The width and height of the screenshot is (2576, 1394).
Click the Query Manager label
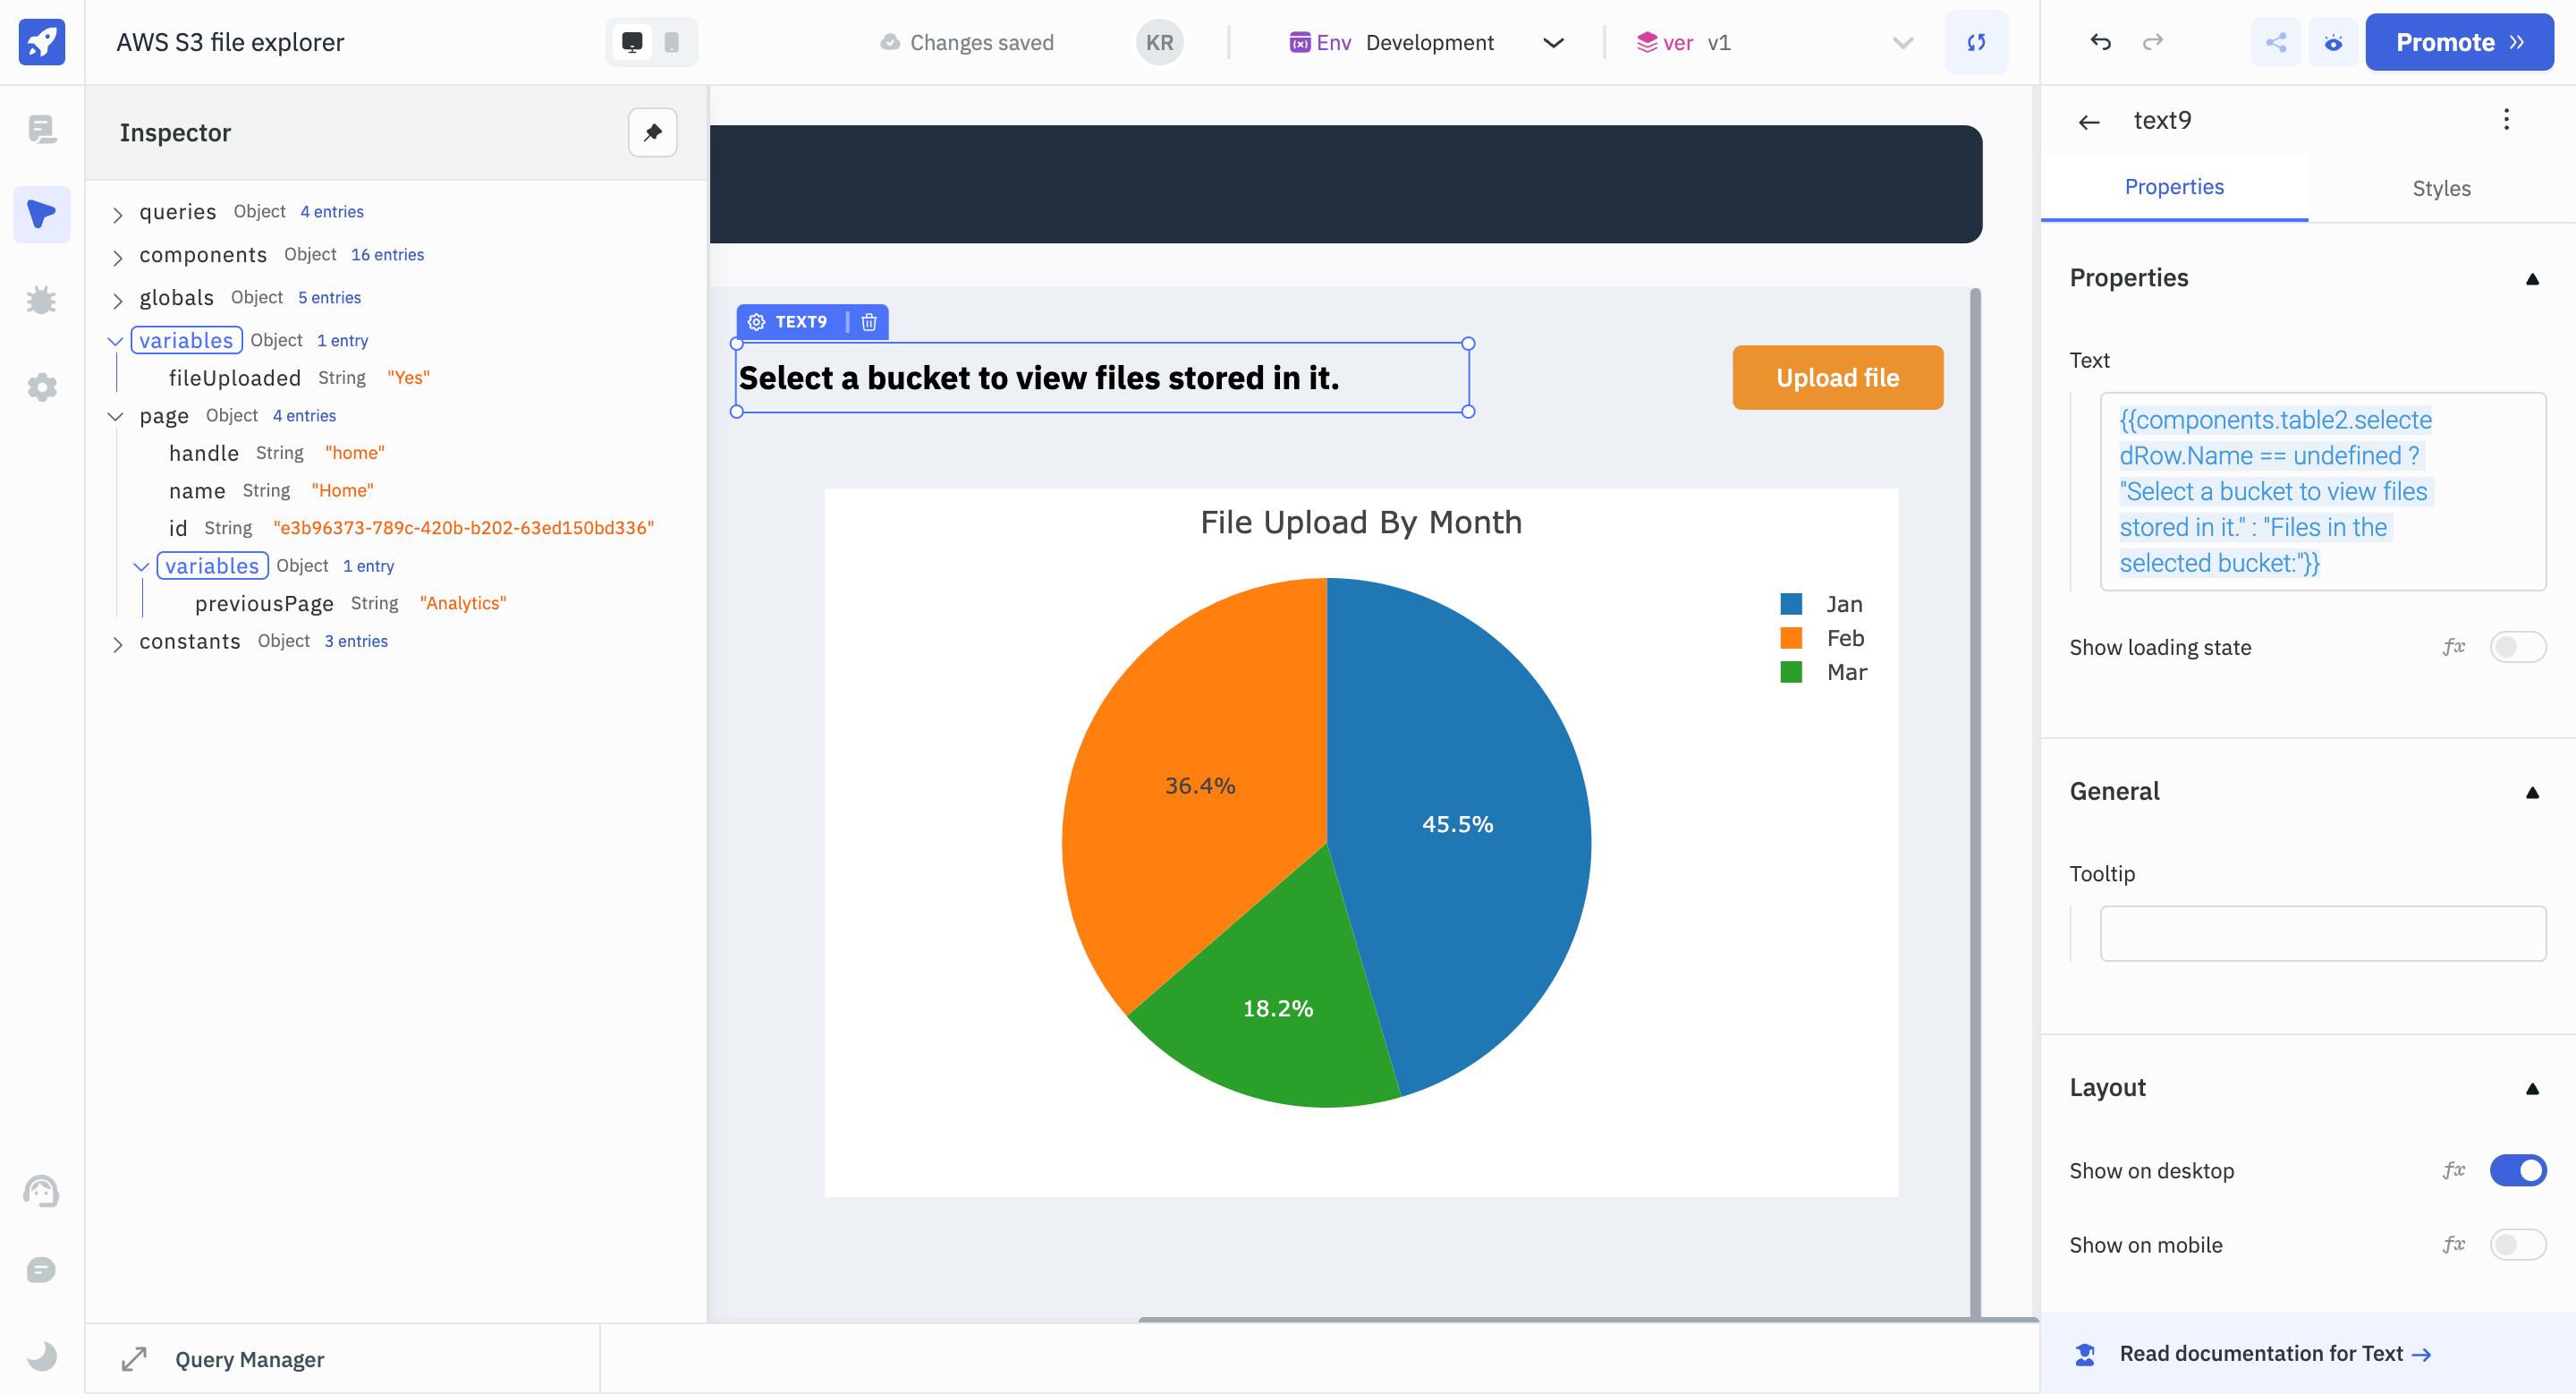[249, 1359]
